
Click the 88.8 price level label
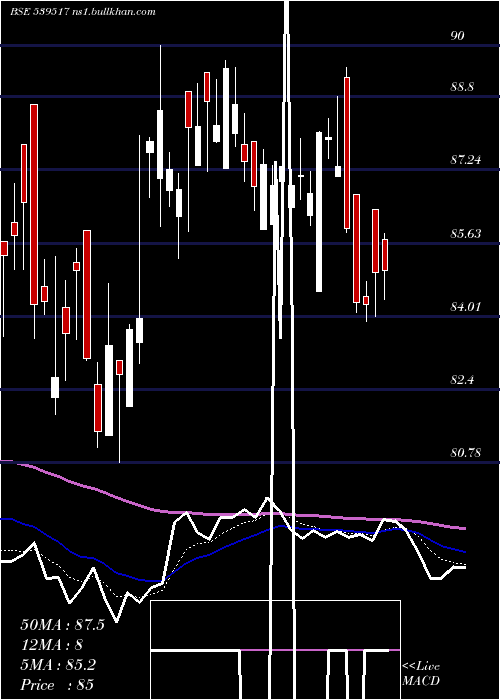click(x=462, y=87)
